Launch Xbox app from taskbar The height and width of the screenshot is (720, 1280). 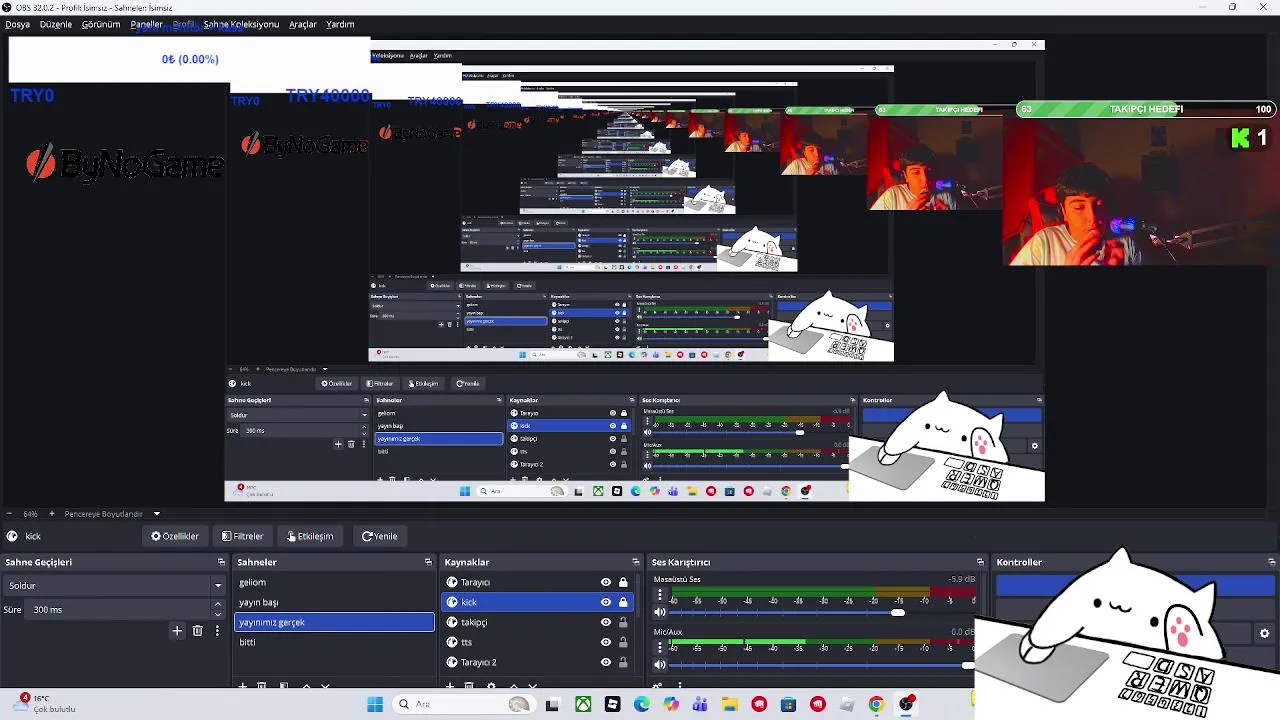point(583,704)
